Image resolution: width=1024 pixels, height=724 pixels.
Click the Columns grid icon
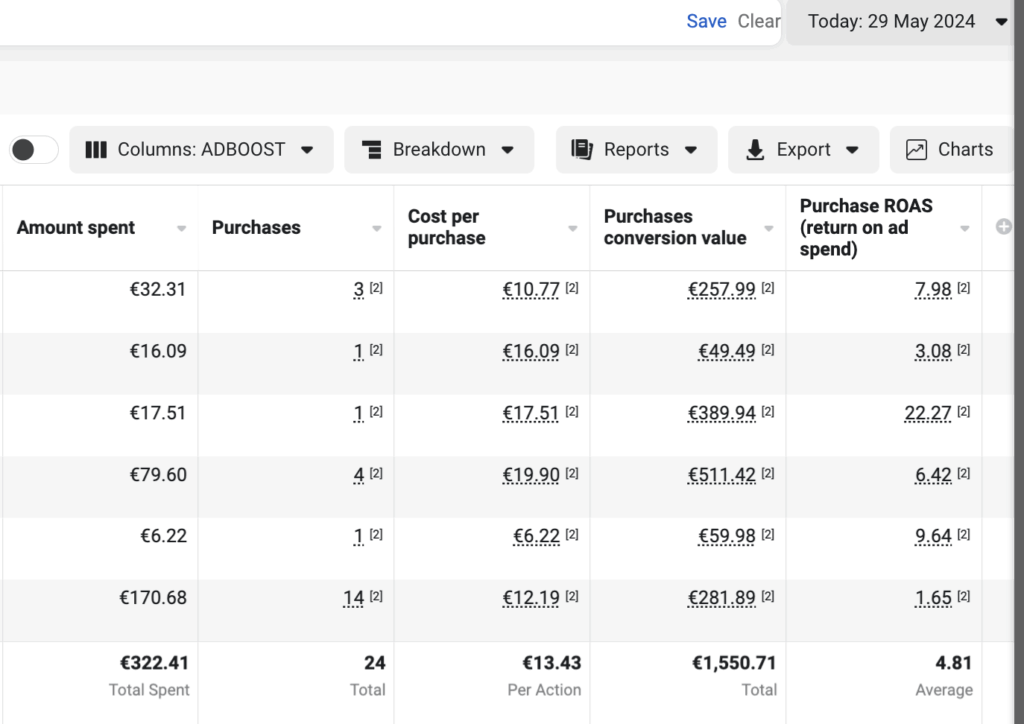(x=96, y=150)
